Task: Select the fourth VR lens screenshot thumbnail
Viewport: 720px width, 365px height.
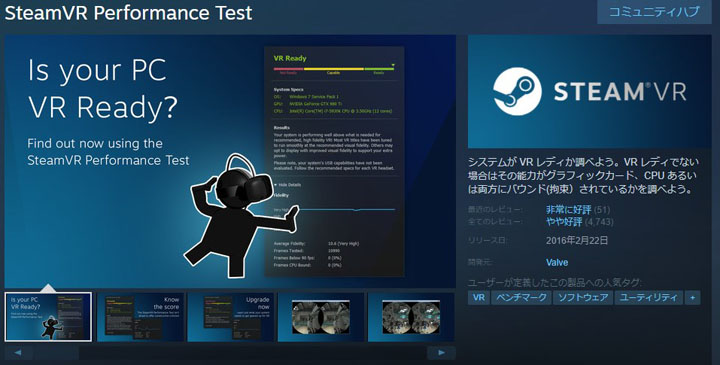Action: 321,317
